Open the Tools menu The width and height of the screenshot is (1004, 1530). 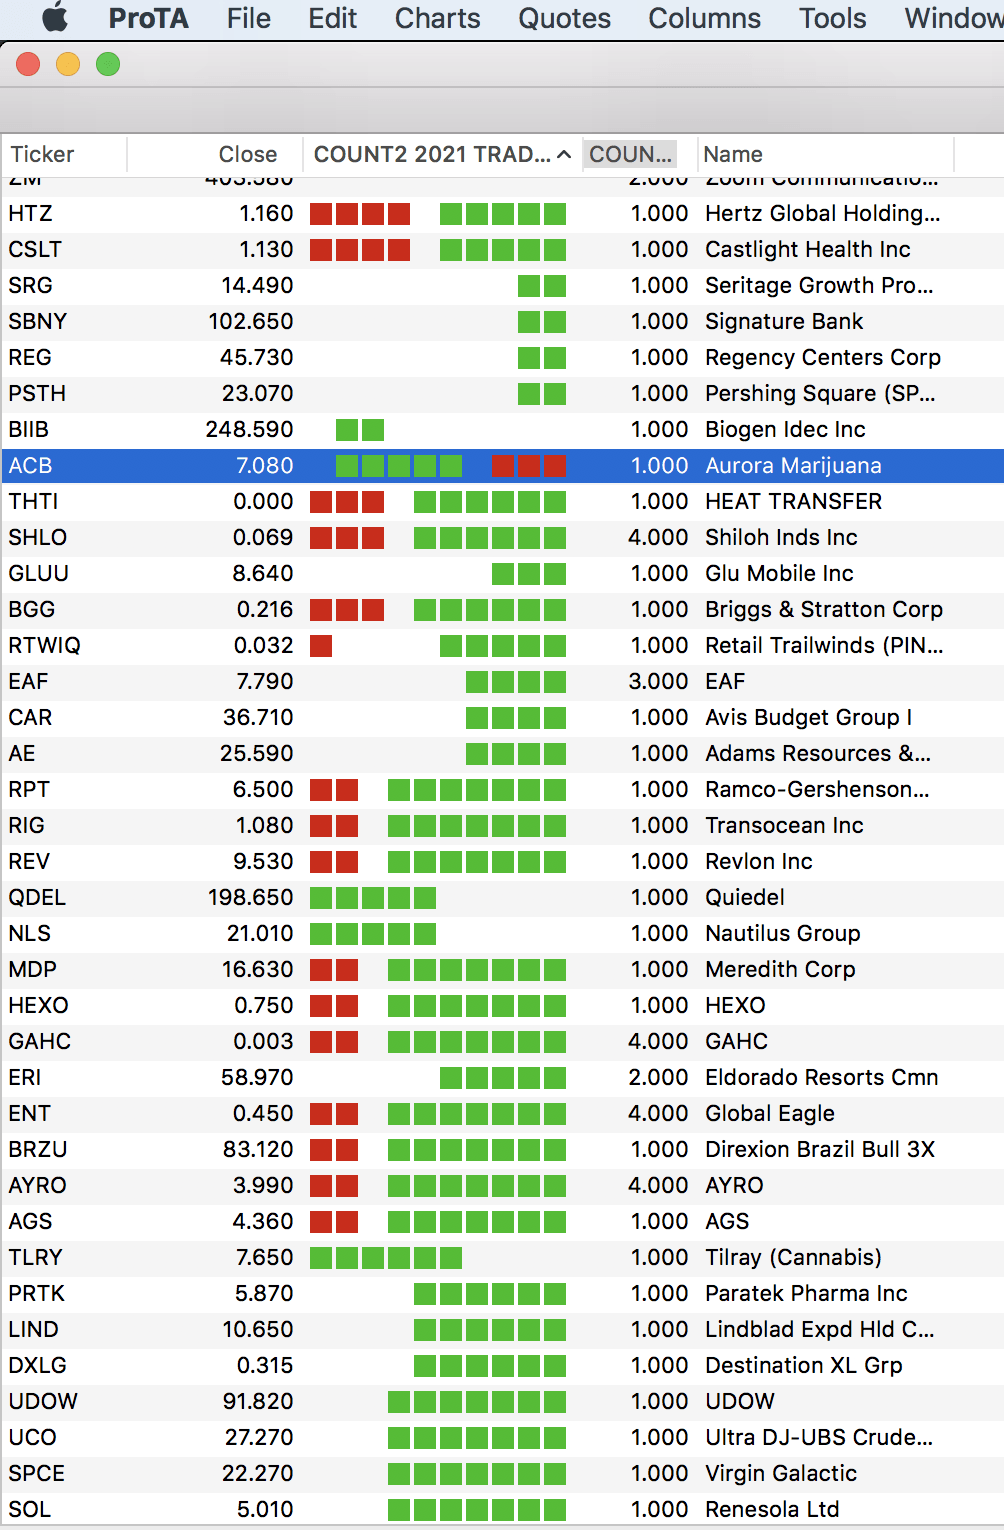point(832,18)
